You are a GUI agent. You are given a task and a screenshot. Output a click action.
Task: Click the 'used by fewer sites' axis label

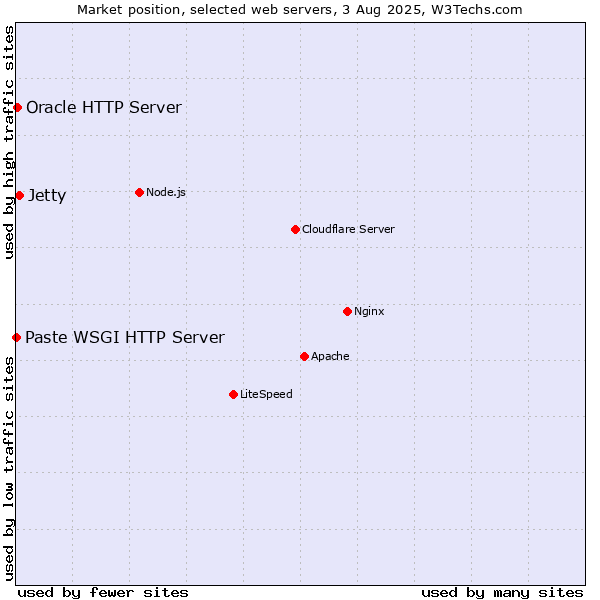point(103,592)
